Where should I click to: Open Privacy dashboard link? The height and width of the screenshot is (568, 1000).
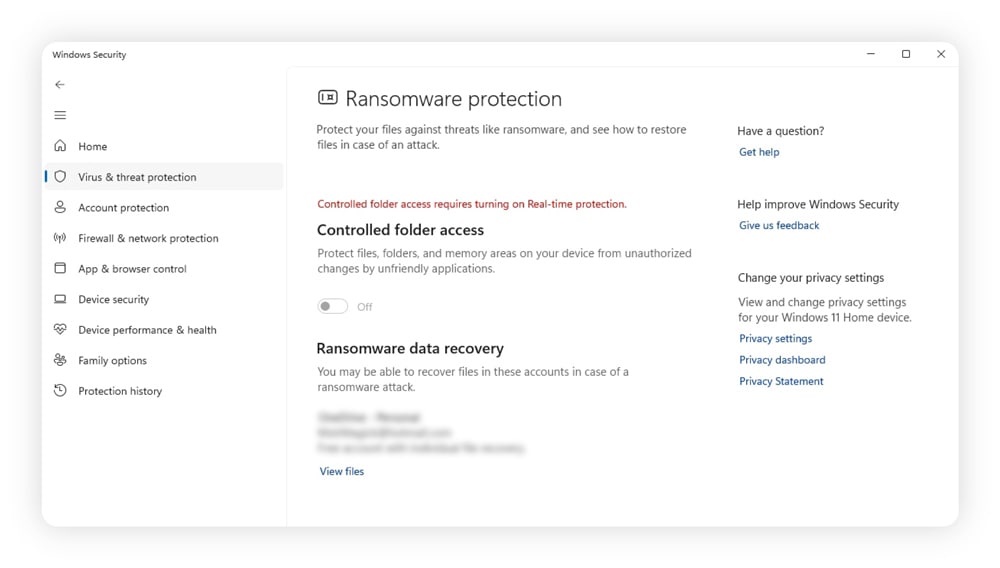click(x=782, y=360)
